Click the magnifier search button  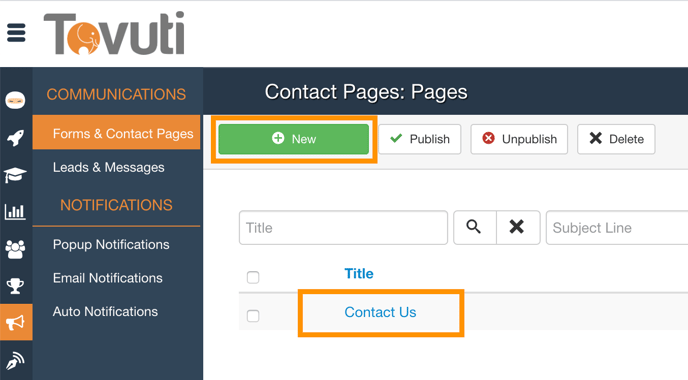click(475, 227)
